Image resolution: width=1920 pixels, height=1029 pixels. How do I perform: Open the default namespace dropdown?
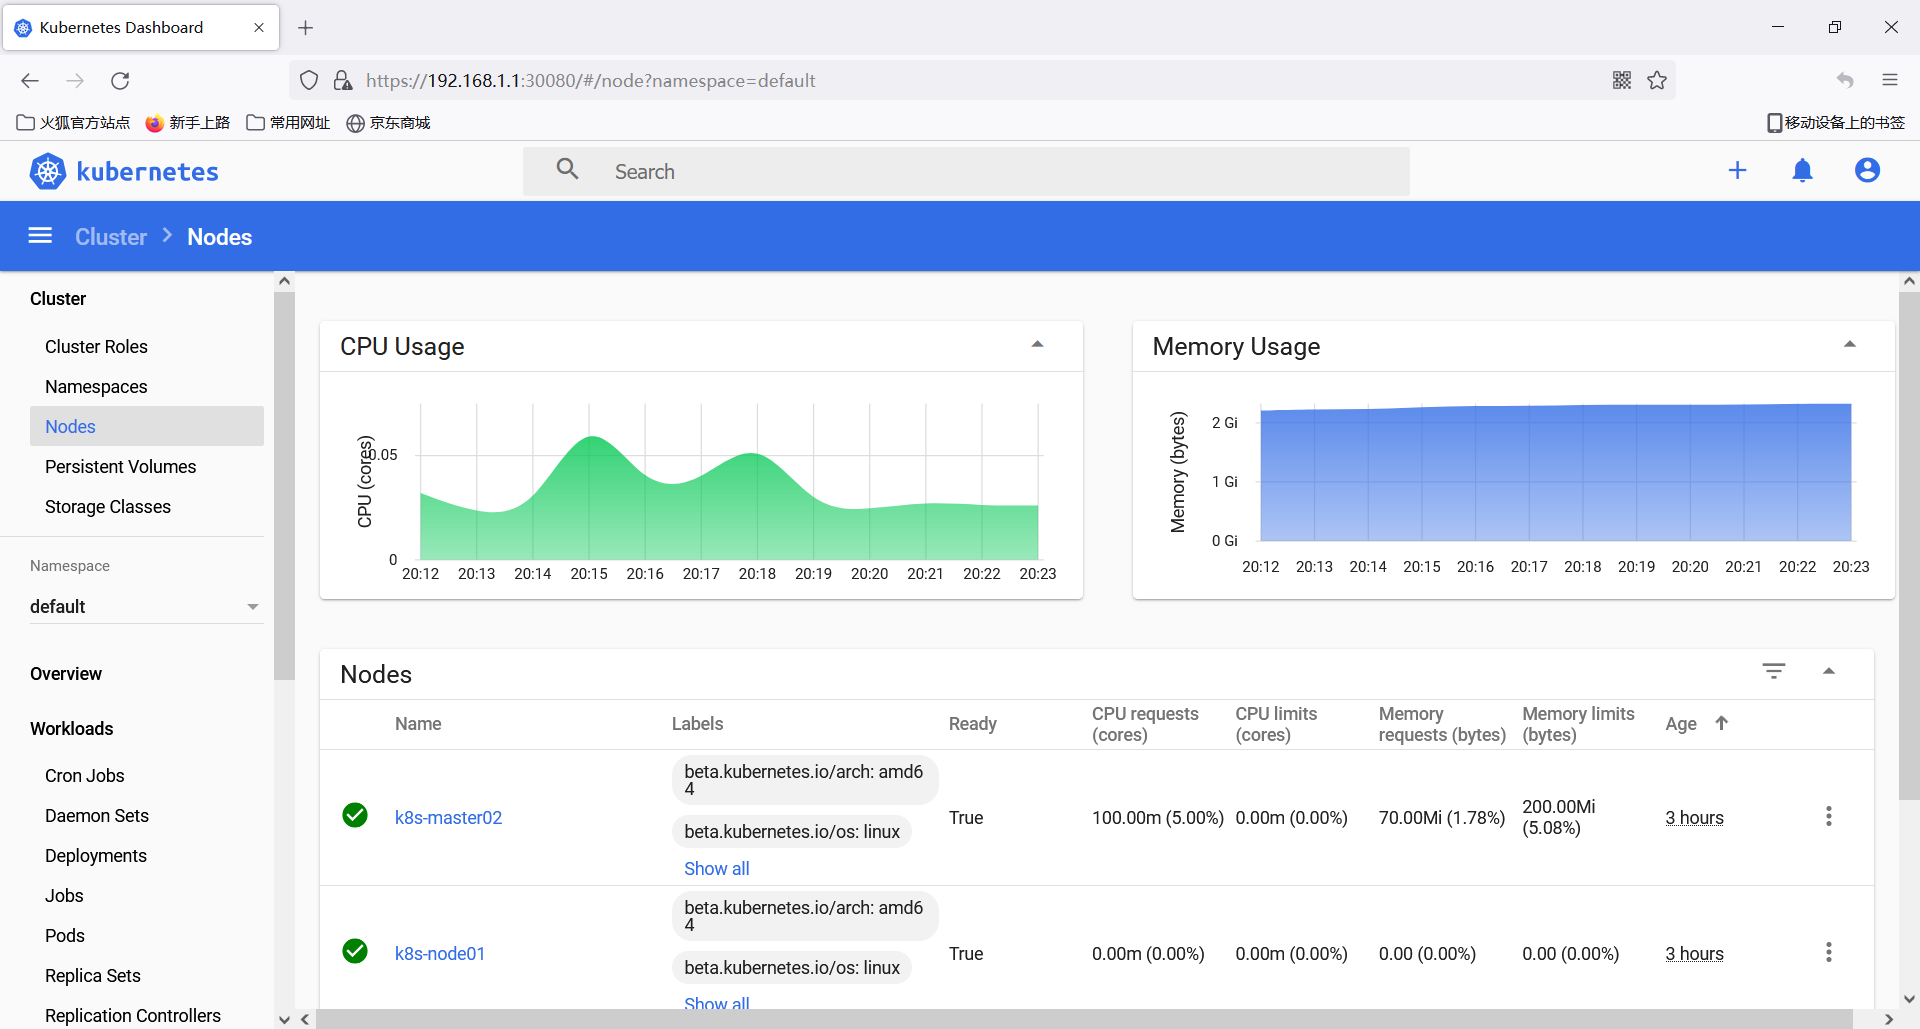(145, 607)
